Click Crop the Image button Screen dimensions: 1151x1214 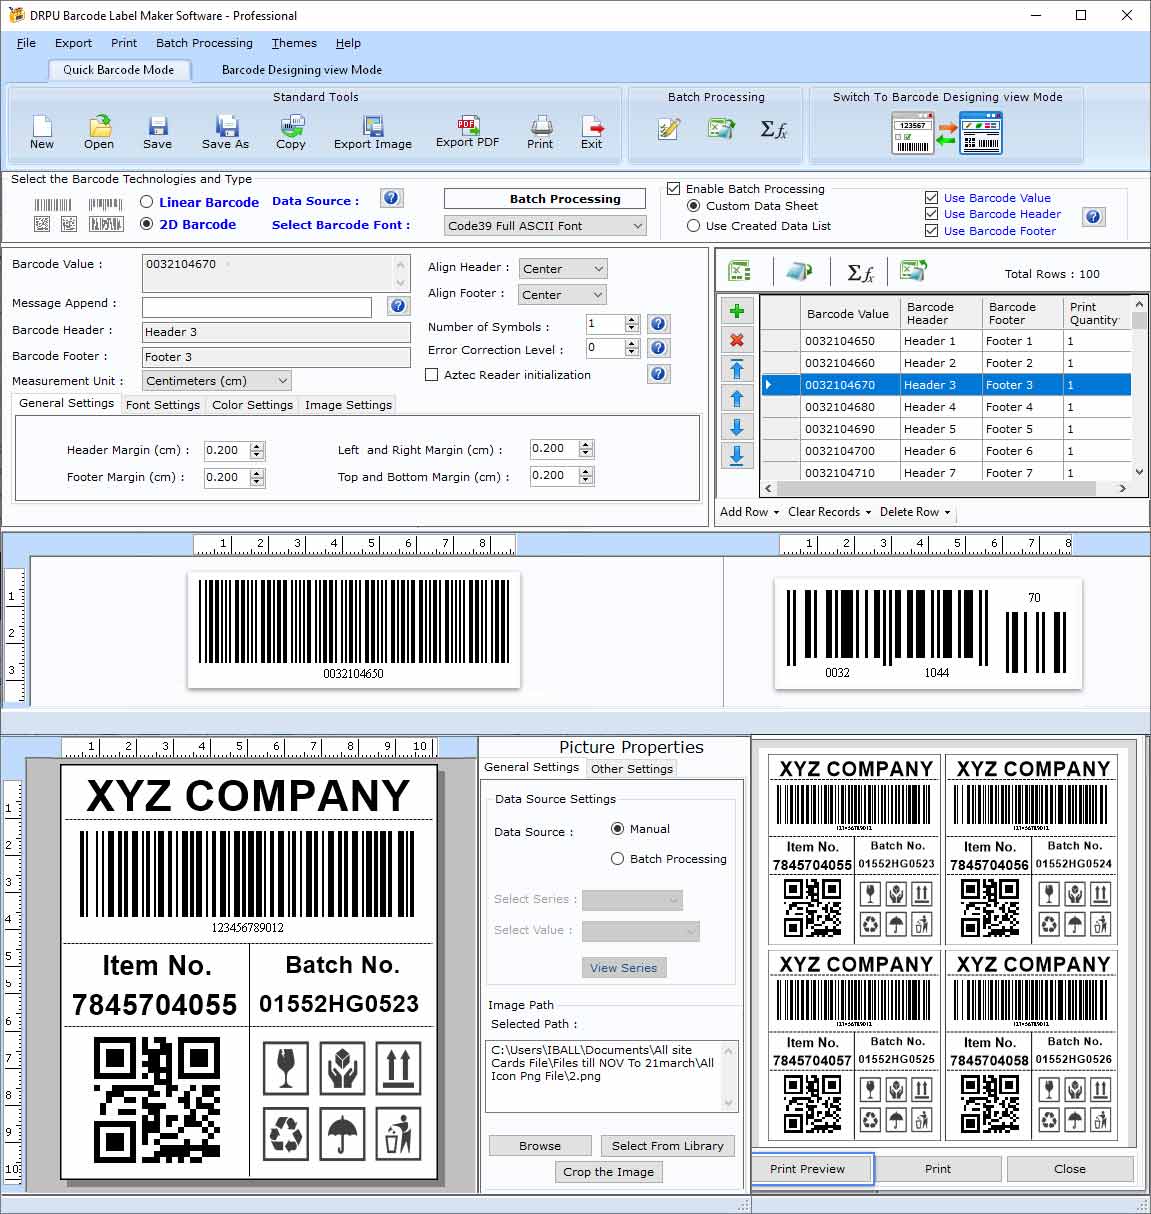click(x=608, y=1172)
